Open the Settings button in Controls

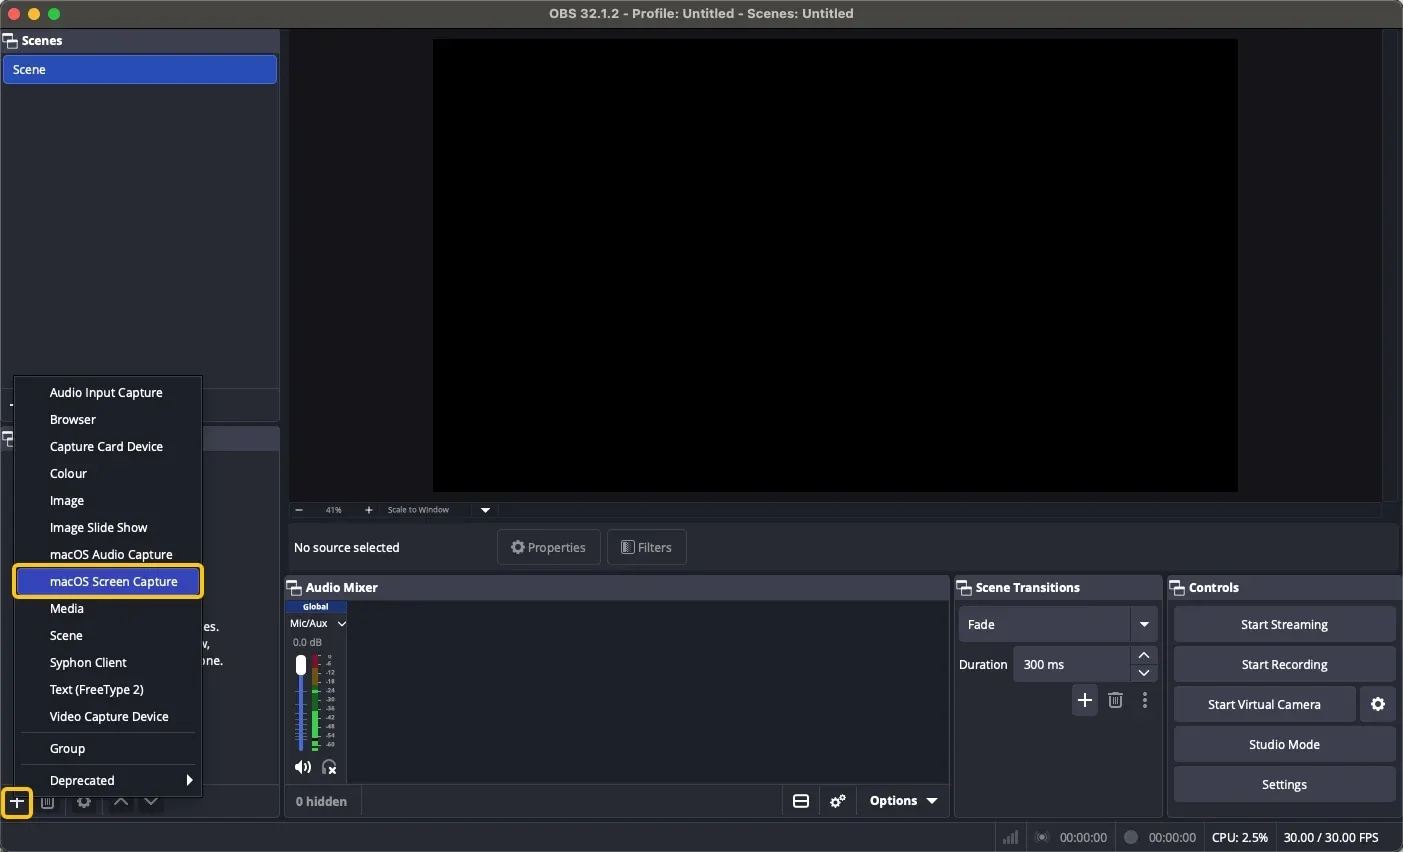pyautogui.click(x=1284, y=784)
